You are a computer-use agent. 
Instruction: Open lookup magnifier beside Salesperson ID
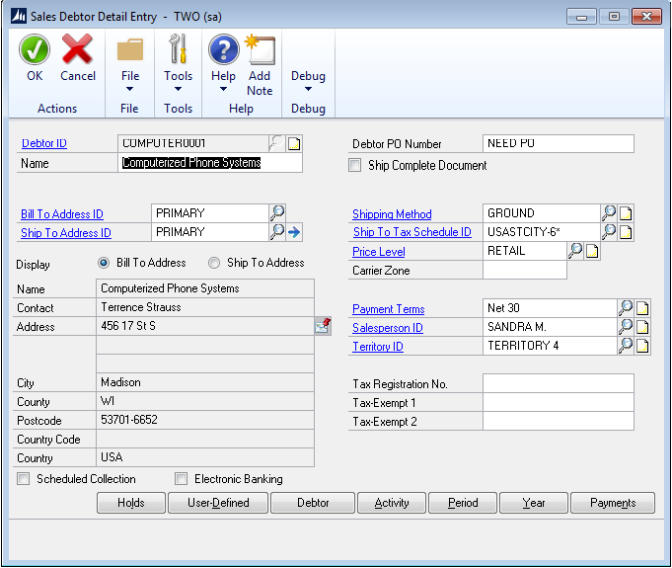point(626,327)
